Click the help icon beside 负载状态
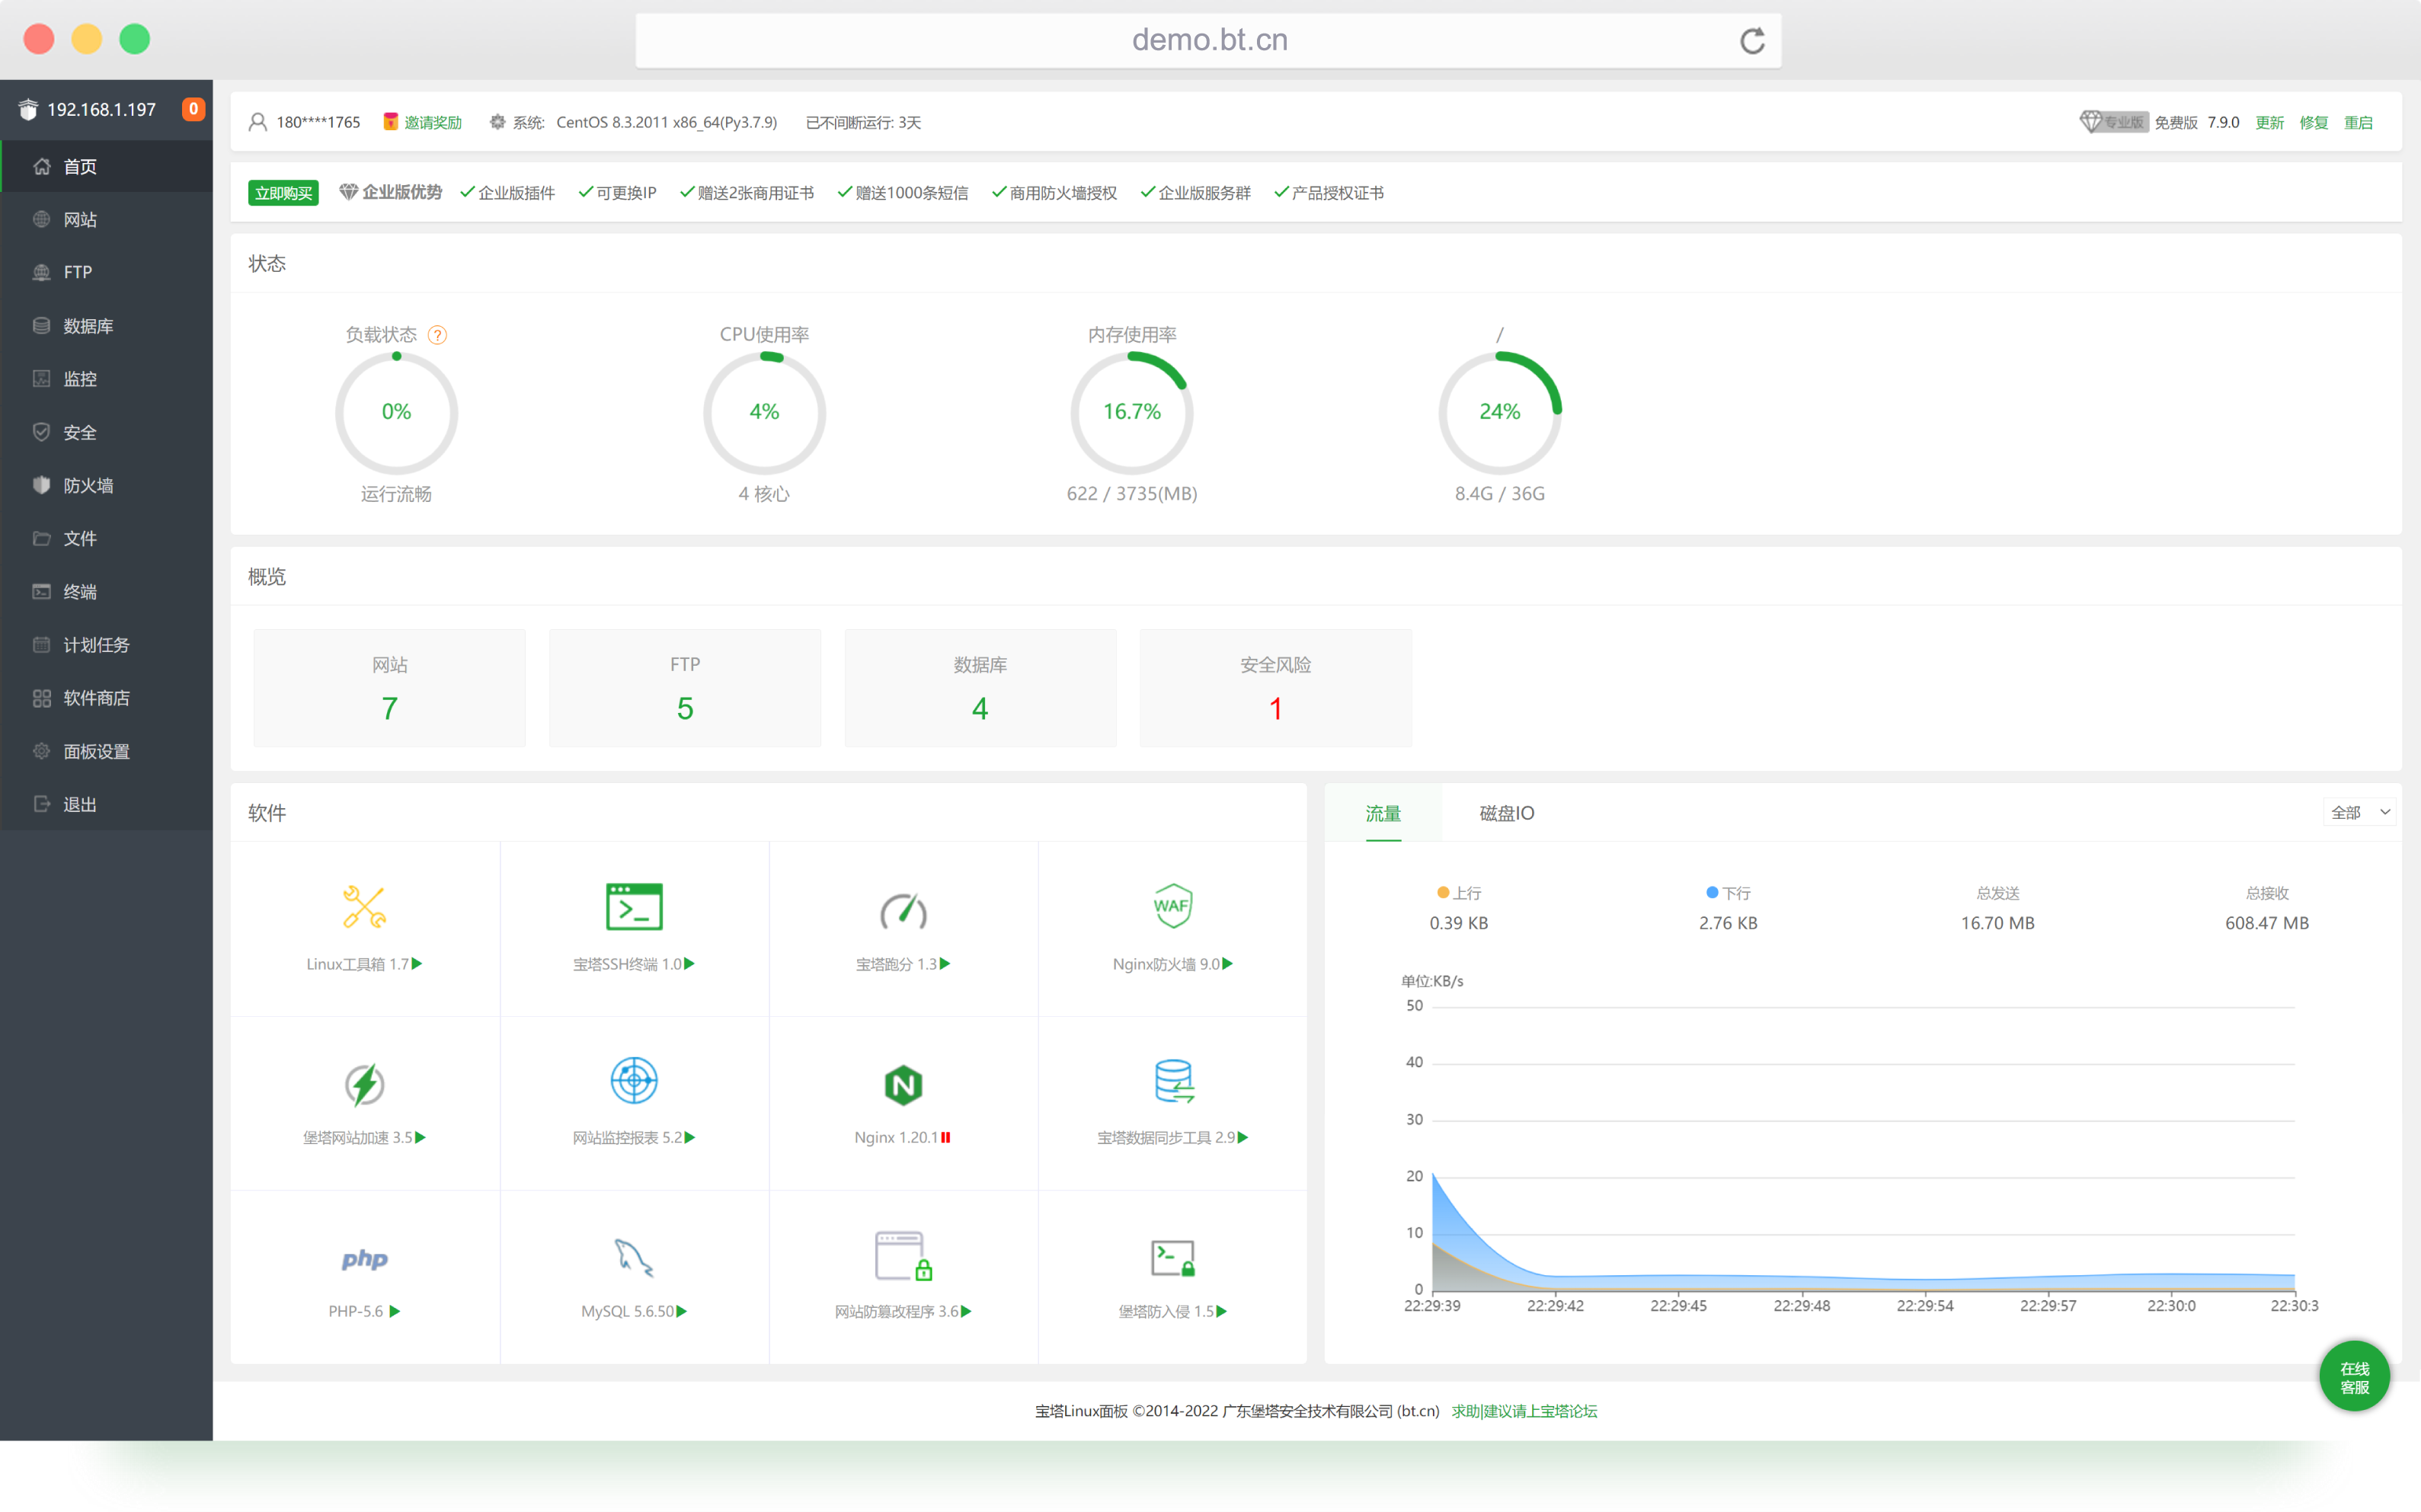2421x1512 pixels. (x=437, y=335)
